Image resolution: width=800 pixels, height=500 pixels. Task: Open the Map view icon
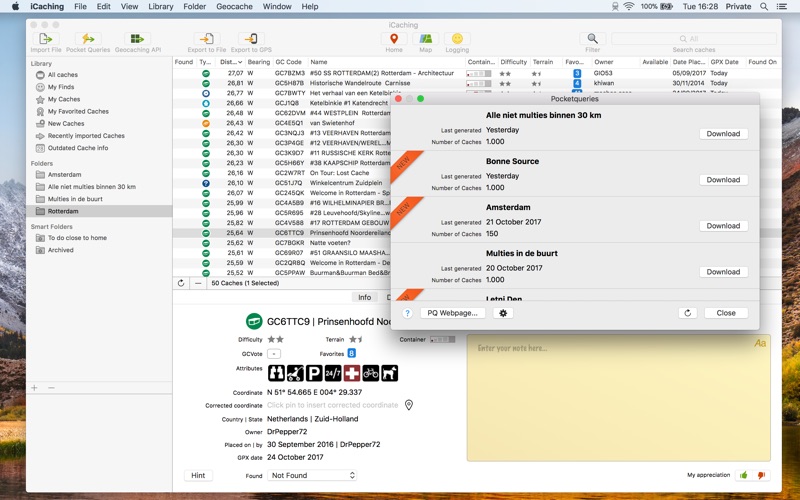(x=426, y=39)
